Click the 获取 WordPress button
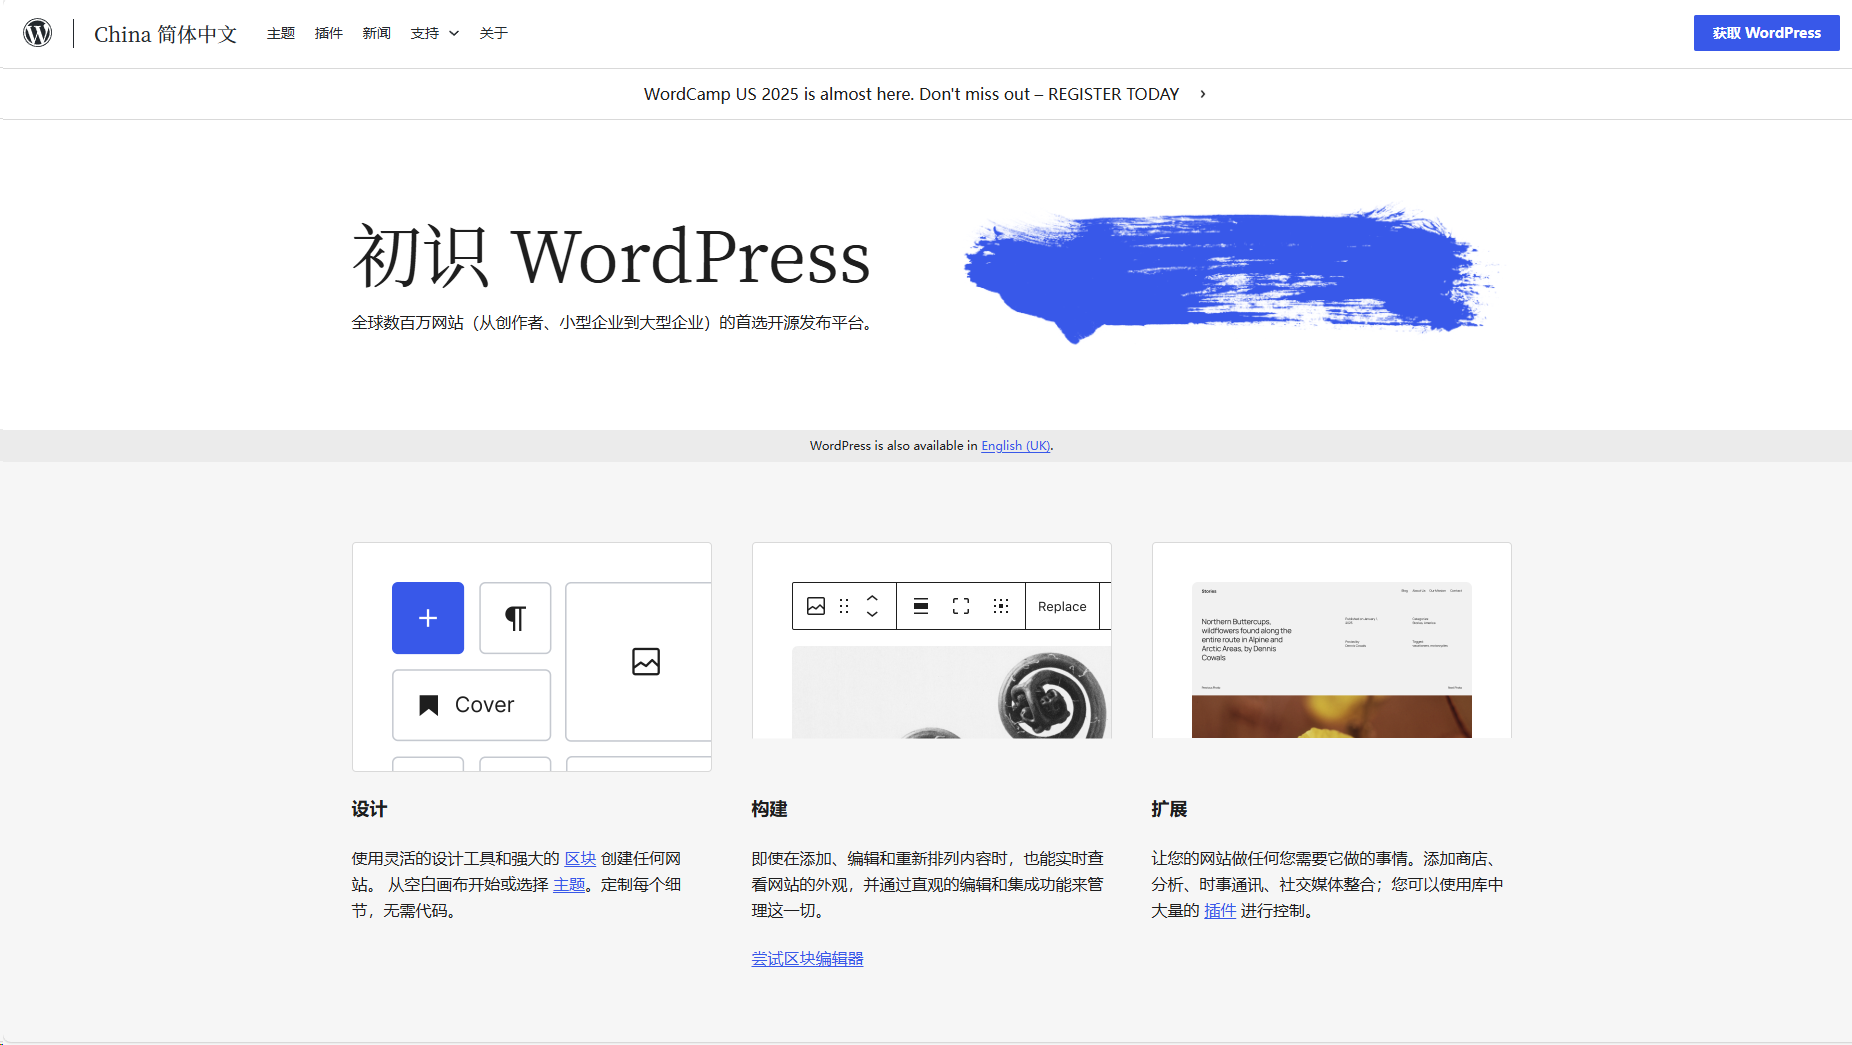This screenshot has width=1852, height=1045. click(x=1765, y=31)
